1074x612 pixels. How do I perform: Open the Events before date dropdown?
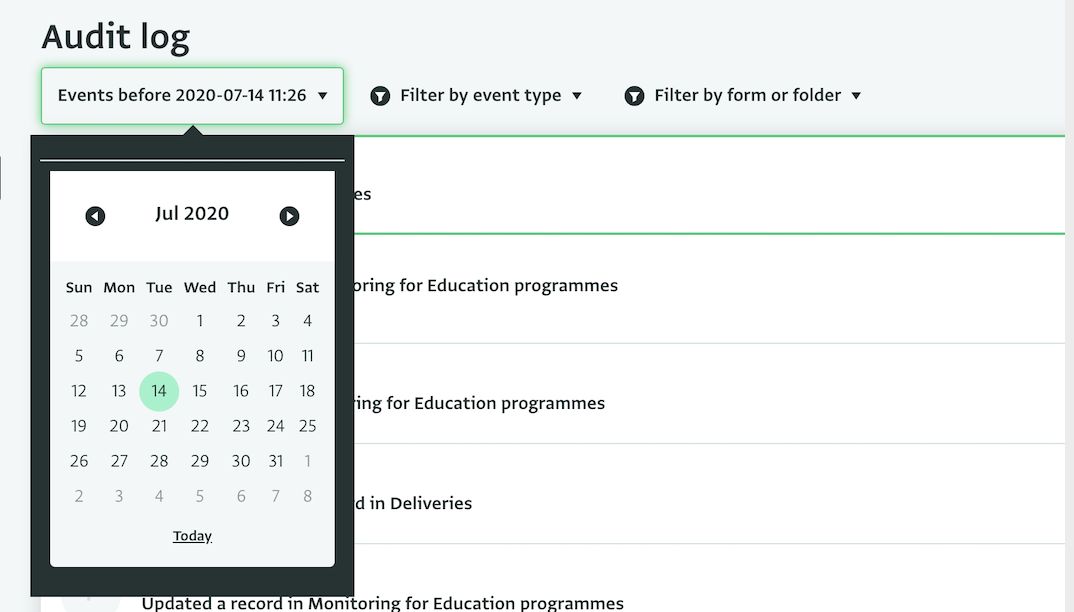192,96
